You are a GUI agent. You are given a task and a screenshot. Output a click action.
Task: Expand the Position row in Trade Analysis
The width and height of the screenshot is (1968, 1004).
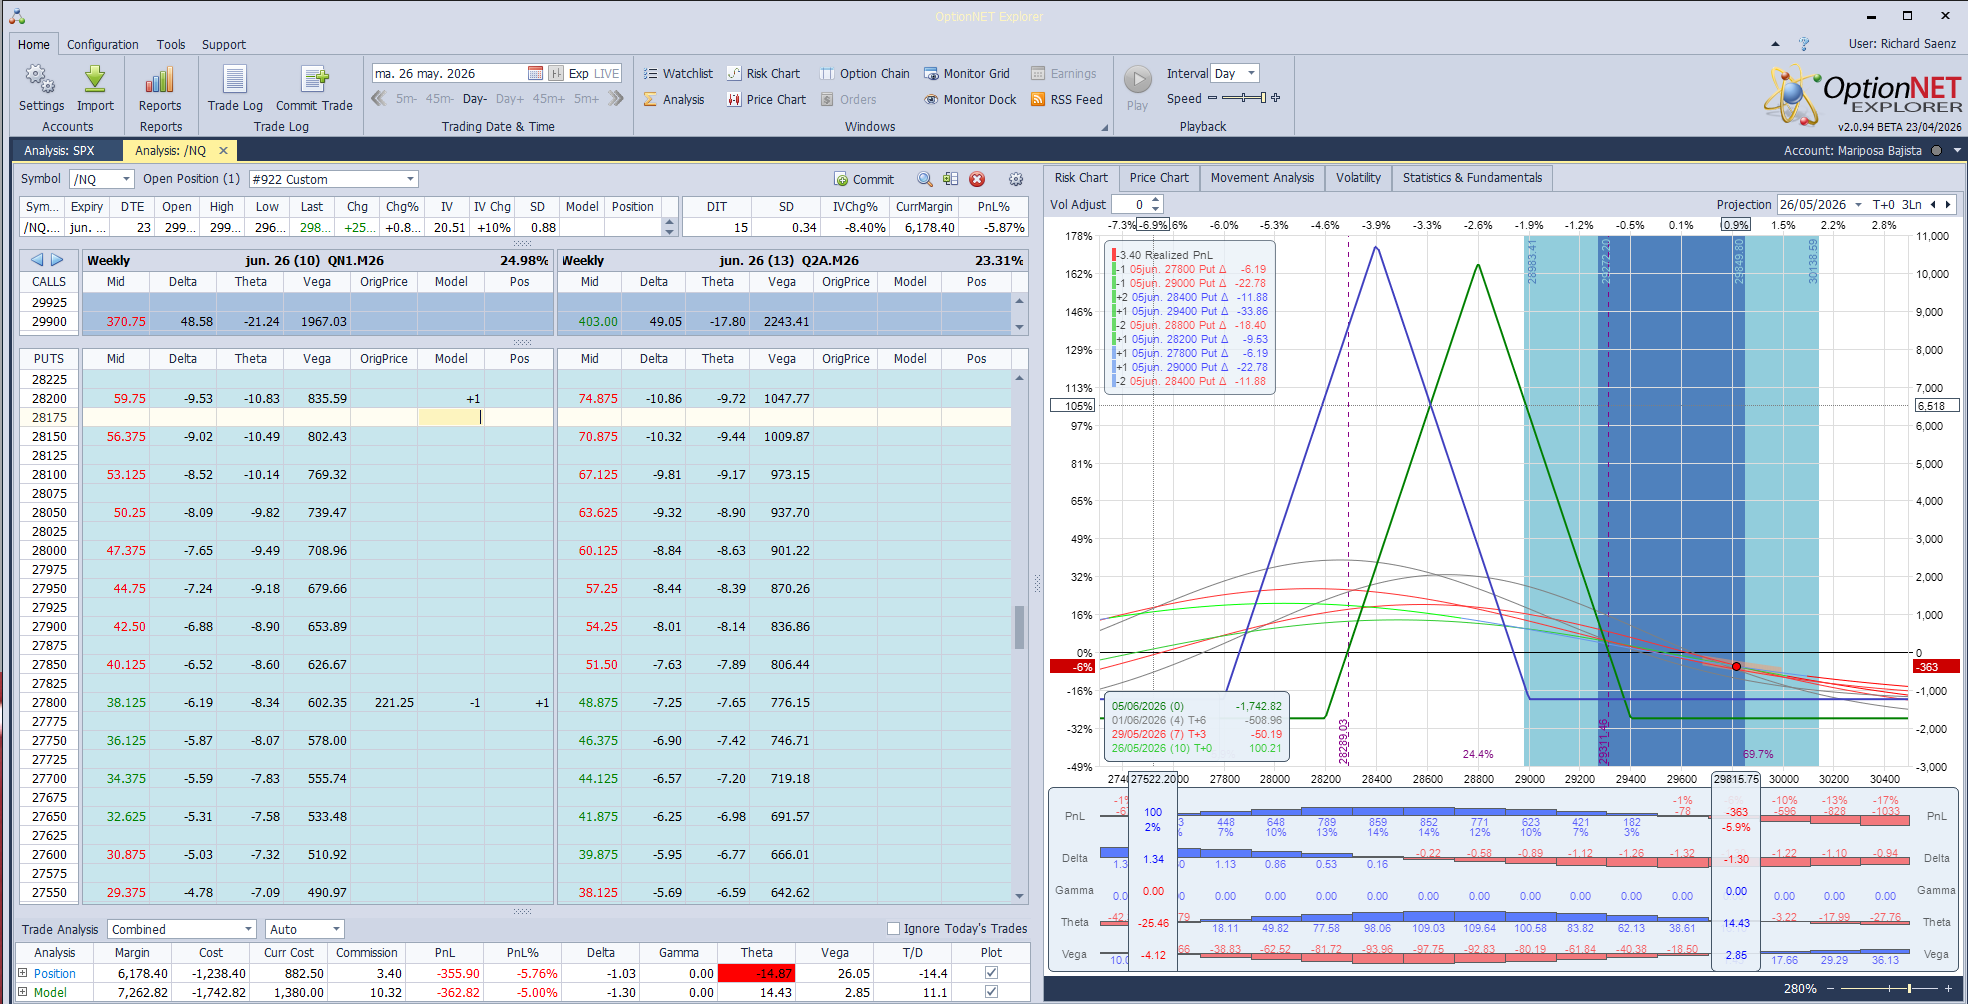(x=23, y=972)
